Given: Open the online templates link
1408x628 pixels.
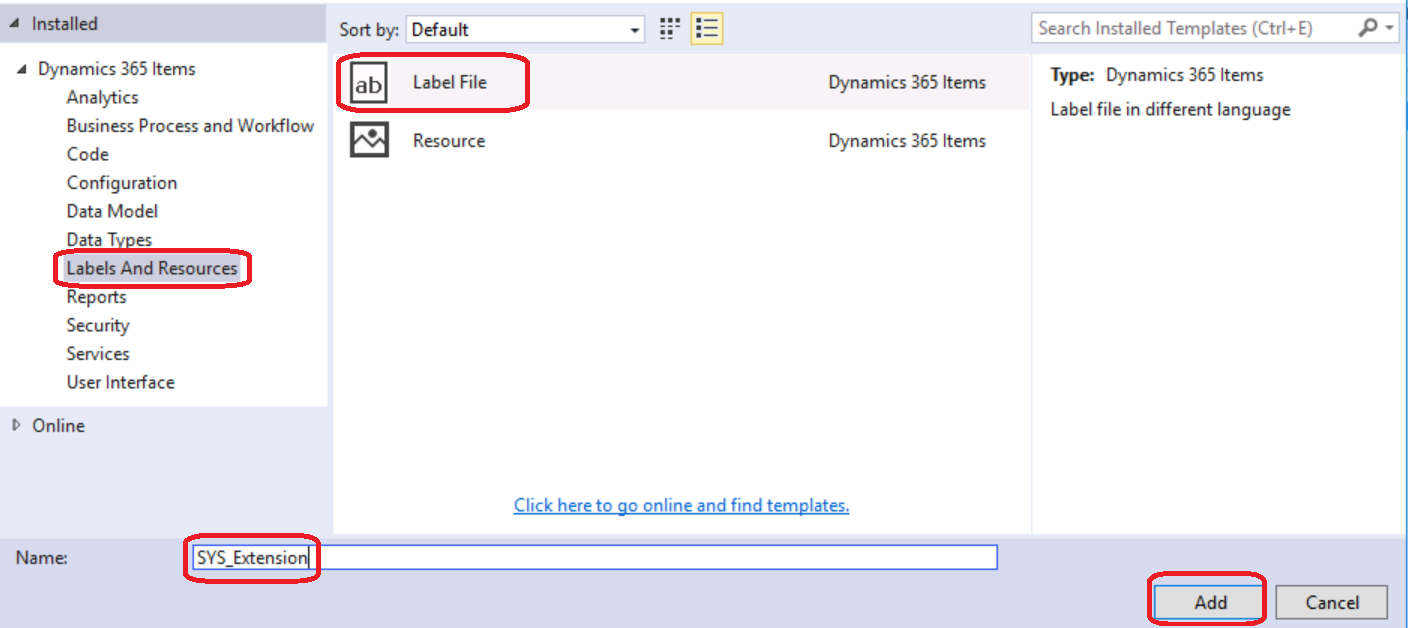Looking at the screenshot, I should pos(681,505).
